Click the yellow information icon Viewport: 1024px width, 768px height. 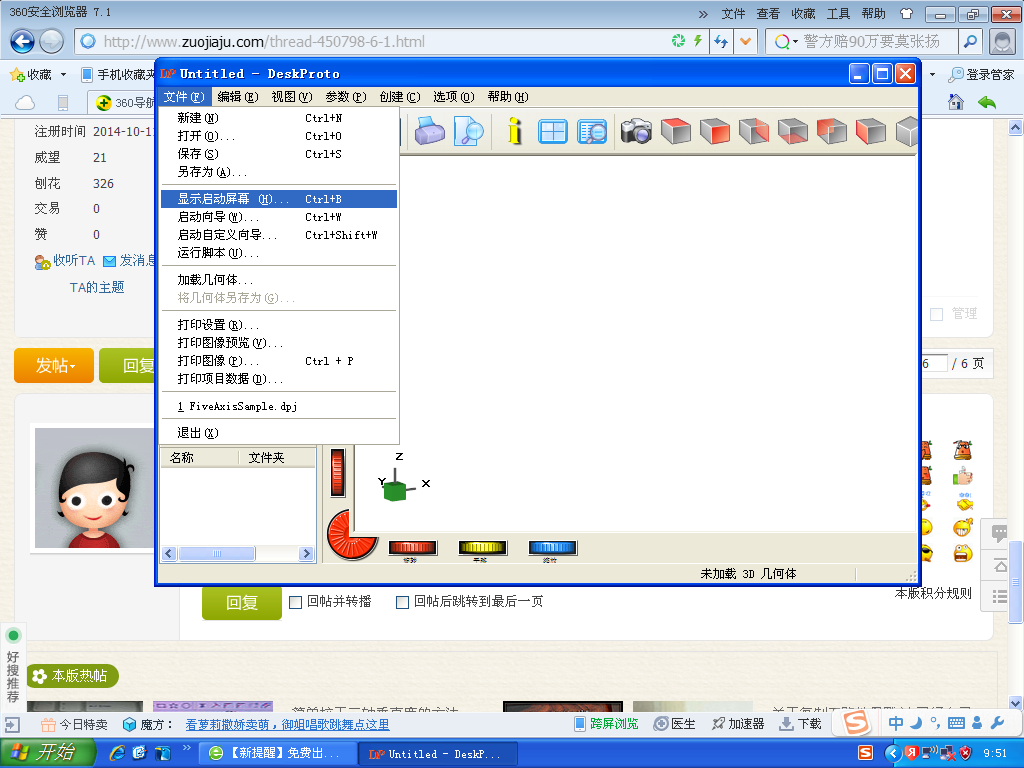pyautogui.click(x=515, y=131)
